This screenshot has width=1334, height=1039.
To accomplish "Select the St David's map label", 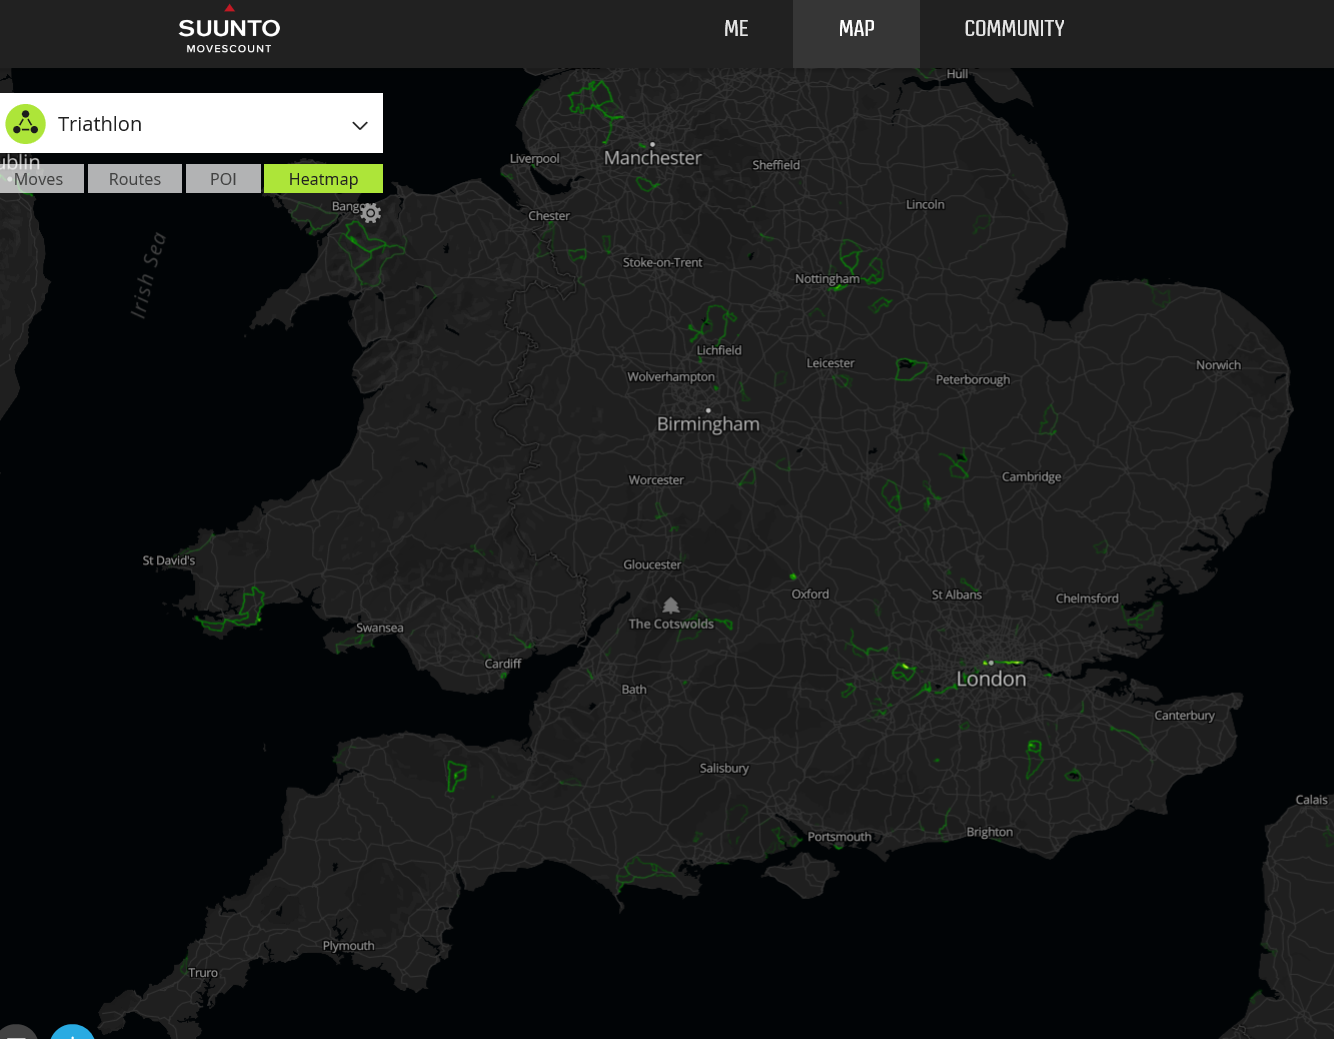I will [169, 561].
